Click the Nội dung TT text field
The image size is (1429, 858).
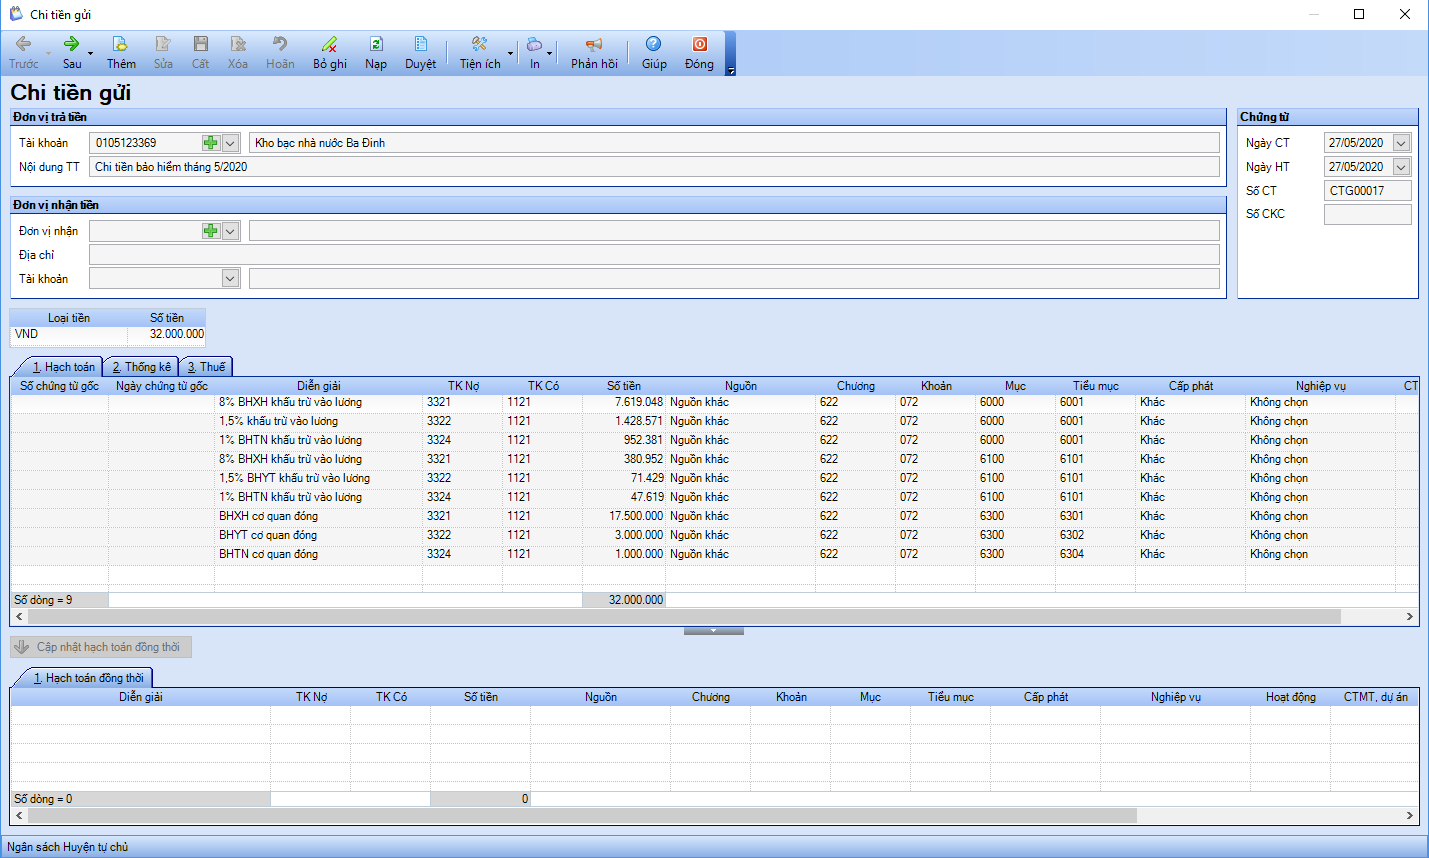(654, 167)
